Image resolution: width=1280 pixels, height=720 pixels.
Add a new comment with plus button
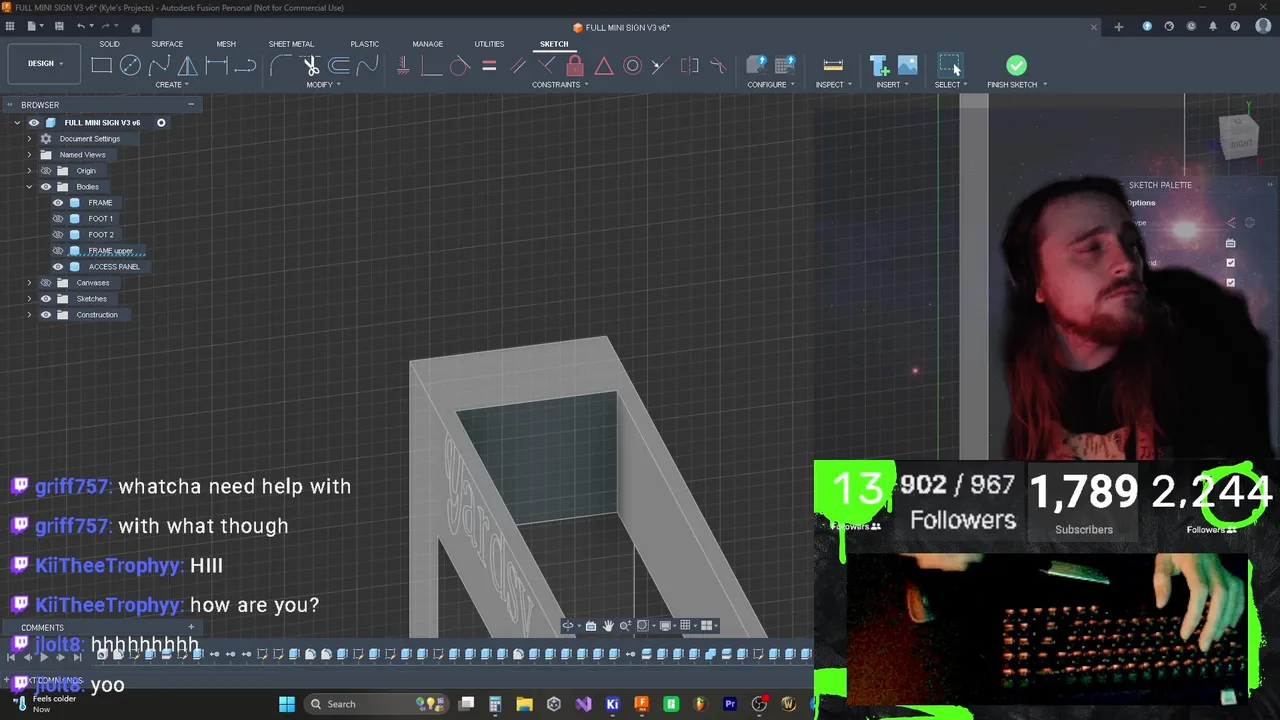[191, 627]
